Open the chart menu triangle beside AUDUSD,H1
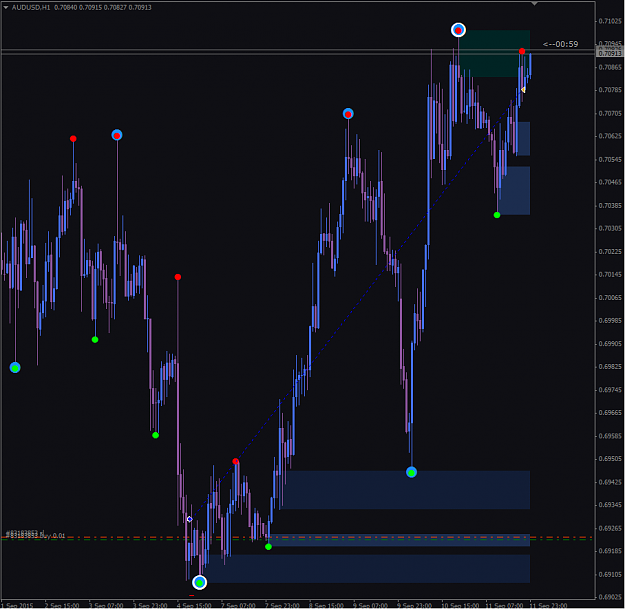 click(x=6, y=7)
